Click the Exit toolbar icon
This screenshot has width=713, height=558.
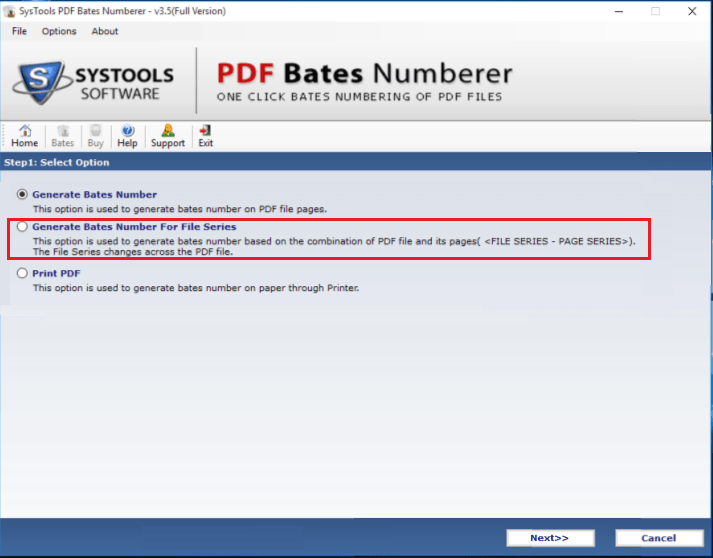[x=206, y=136]
